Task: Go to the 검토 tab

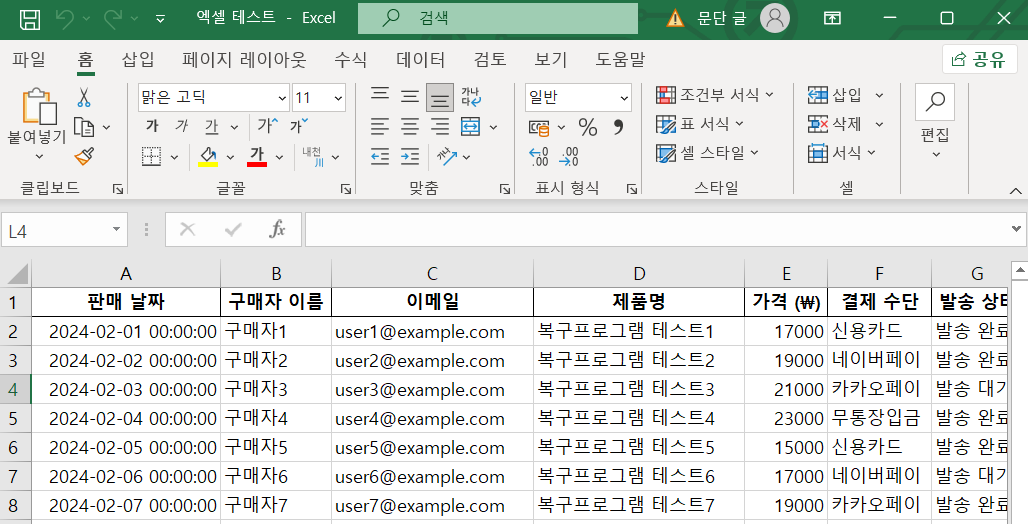Action: [x=490, y=60]
